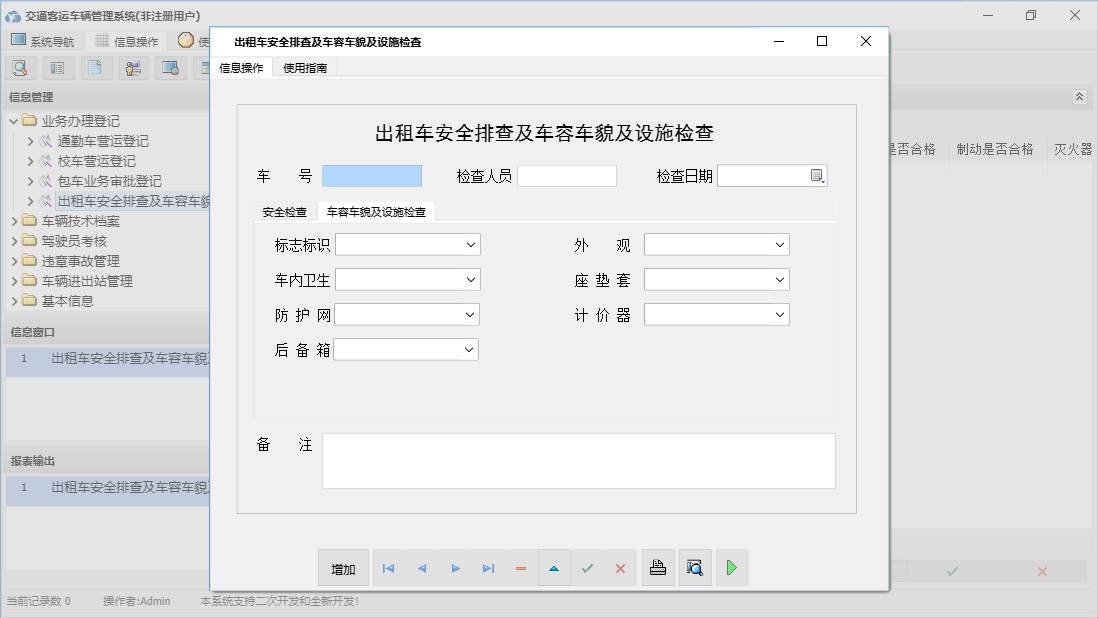Click the magnifier search icon in main toolbar
This screenshot has width=1098, height=618.
click(x=20, y=68)
